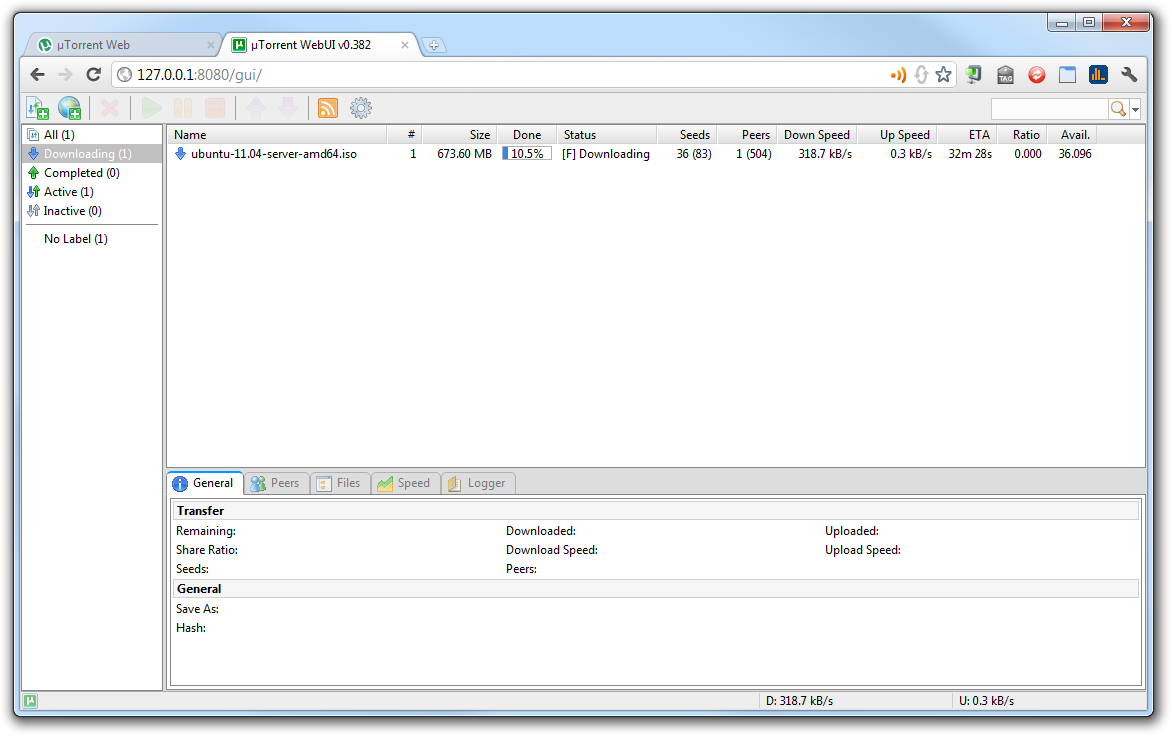Open the Speed tab
1172x736 pixels.
404,483
